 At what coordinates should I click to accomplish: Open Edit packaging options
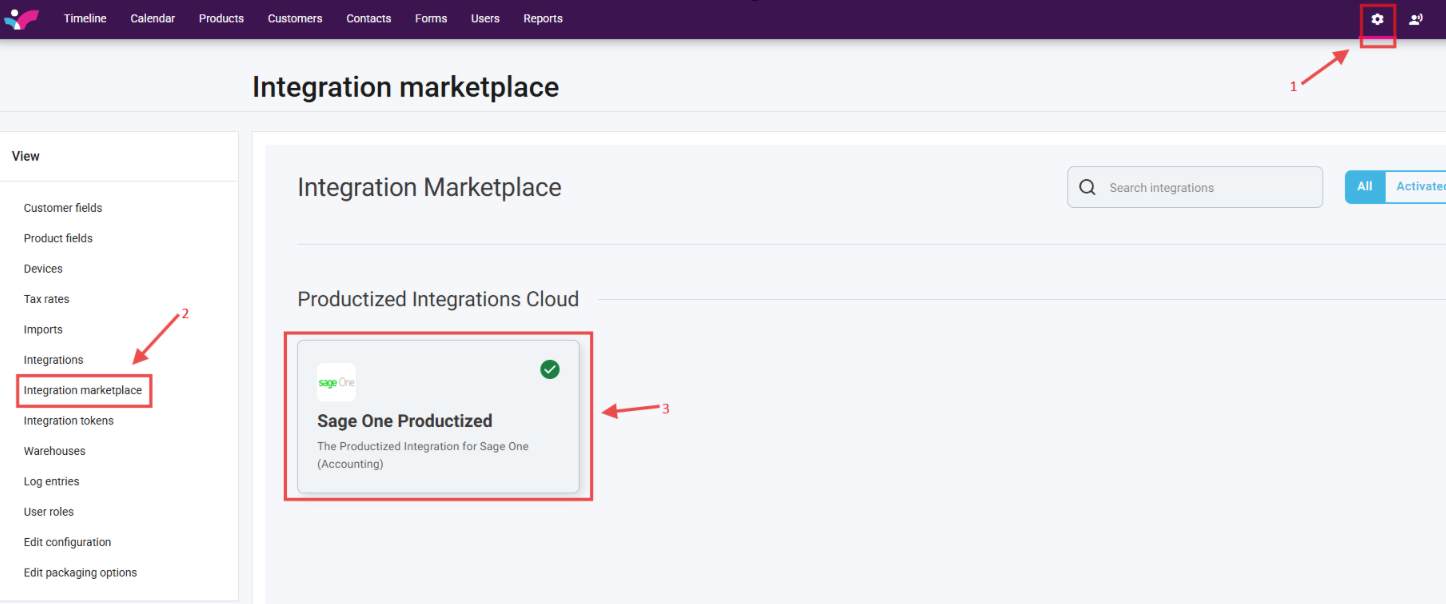coord(80,573)
